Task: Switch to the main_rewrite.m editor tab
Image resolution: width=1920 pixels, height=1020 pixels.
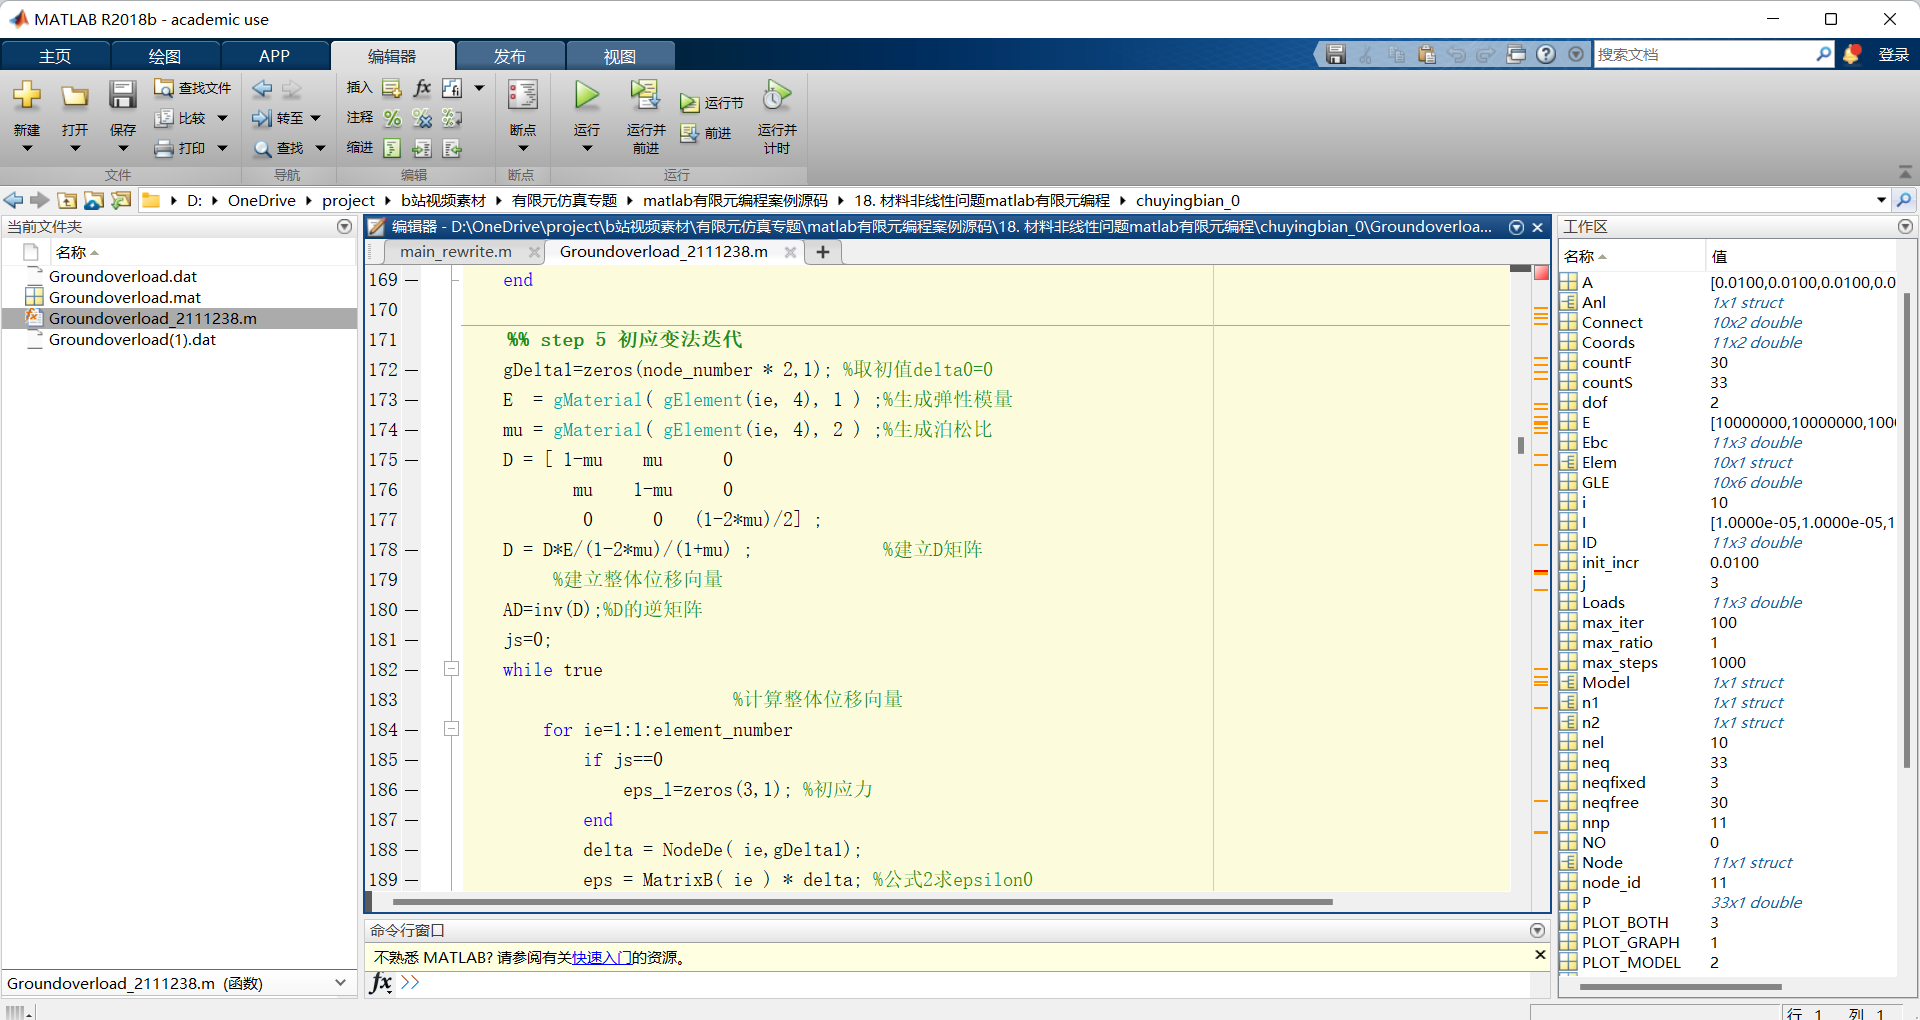Action: (456, 252)
